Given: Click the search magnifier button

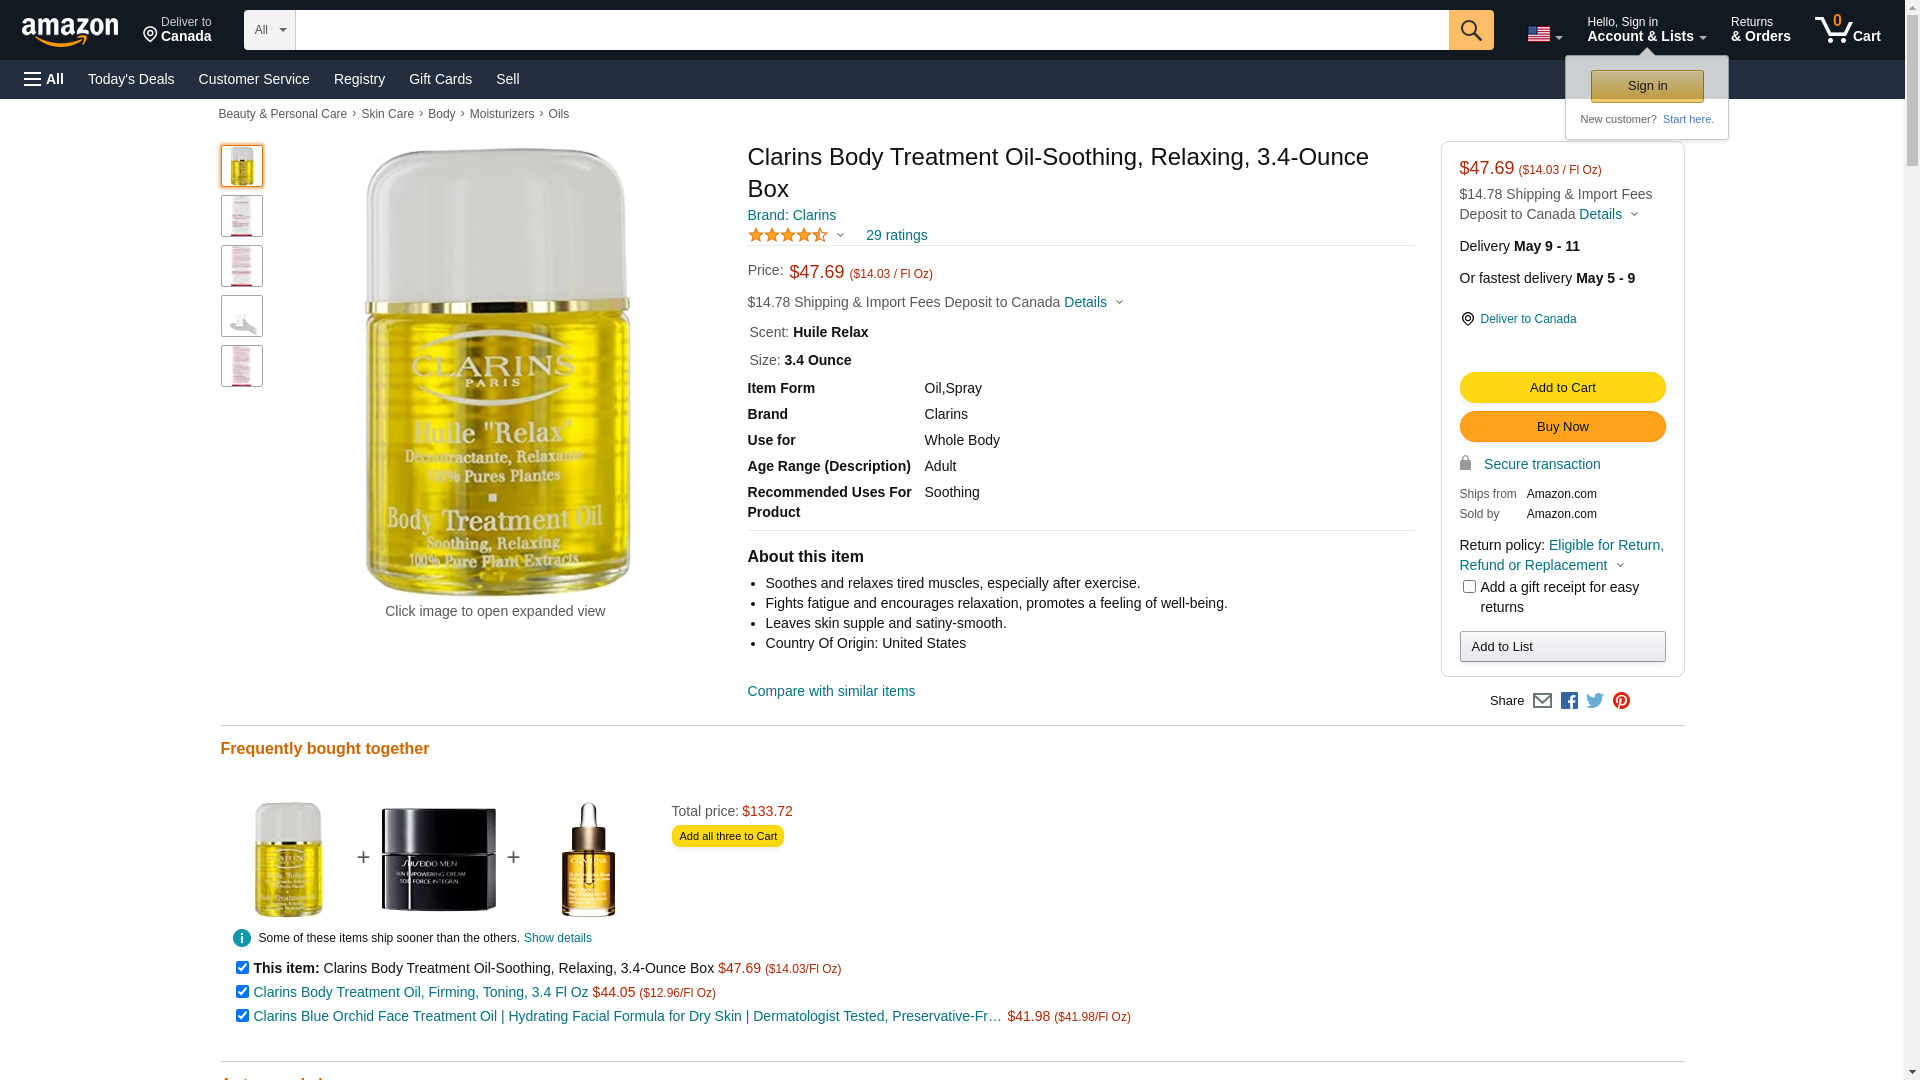Looking at the screenshot, I should 1471,30.
